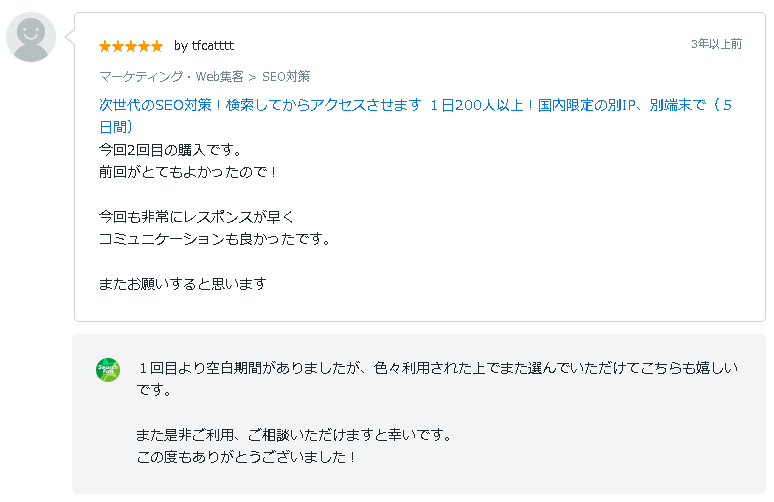Open the 'SEO対策' subcategory

pos(286,77)
